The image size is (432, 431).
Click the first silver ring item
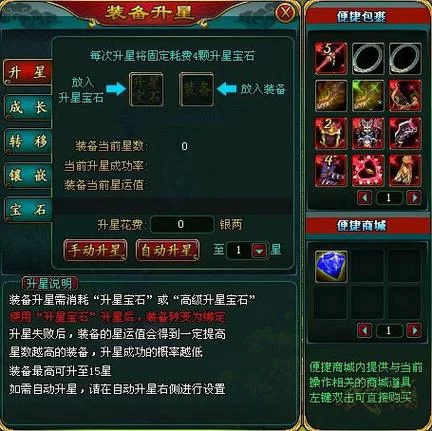[x=368, y=58]
